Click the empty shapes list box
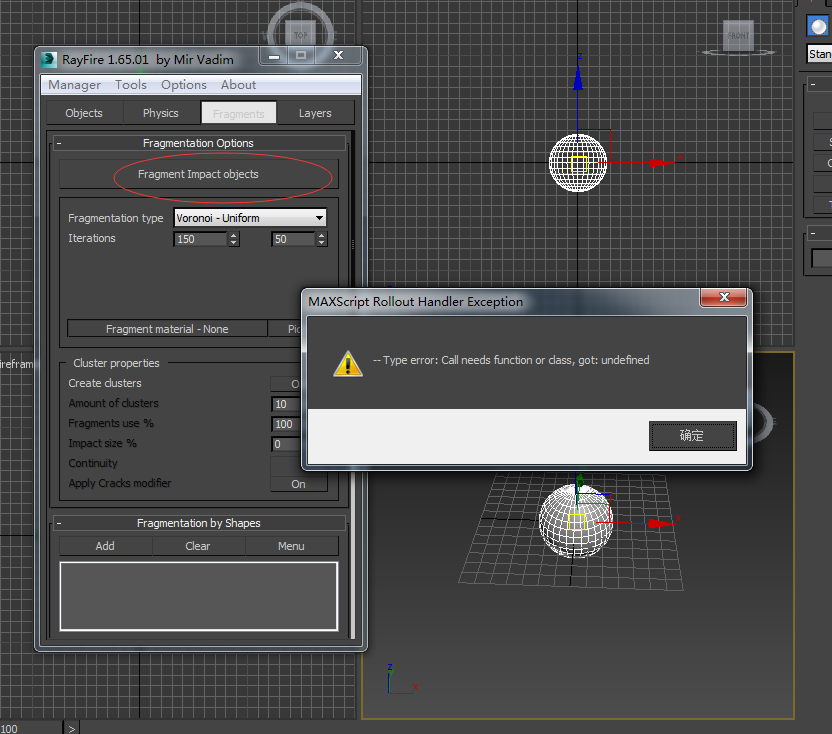832x734 pixels. (x=199, y=597)
